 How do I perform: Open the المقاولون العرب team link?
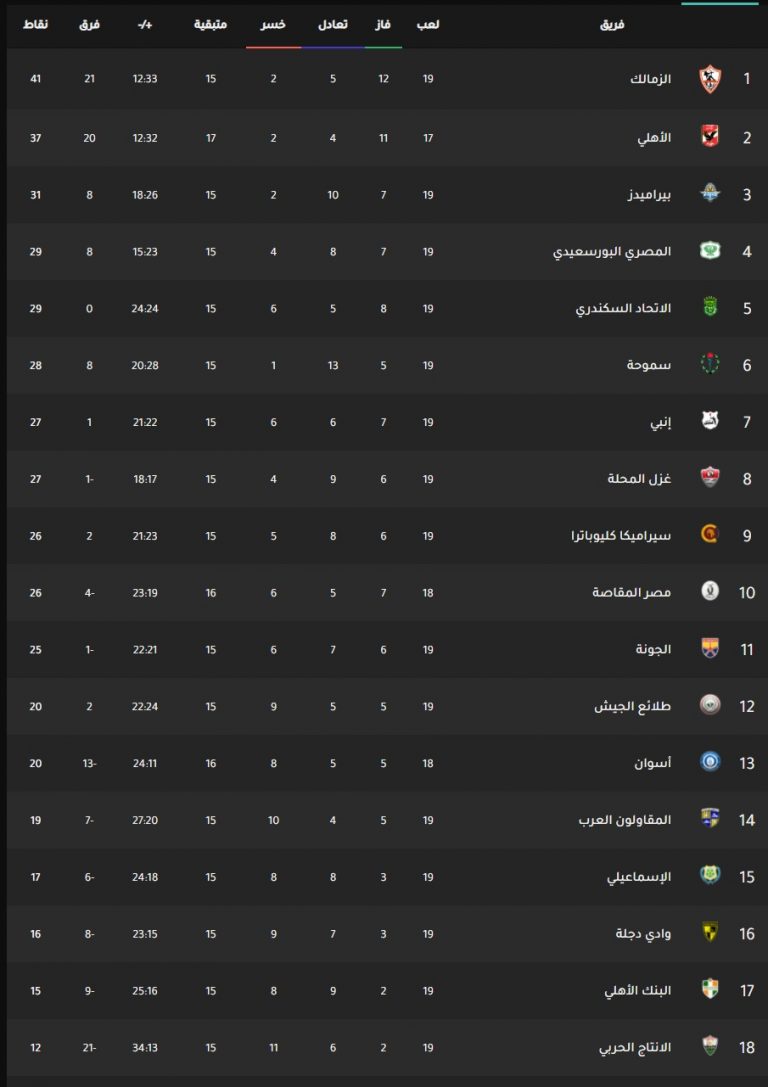click(x=625, y=819)
